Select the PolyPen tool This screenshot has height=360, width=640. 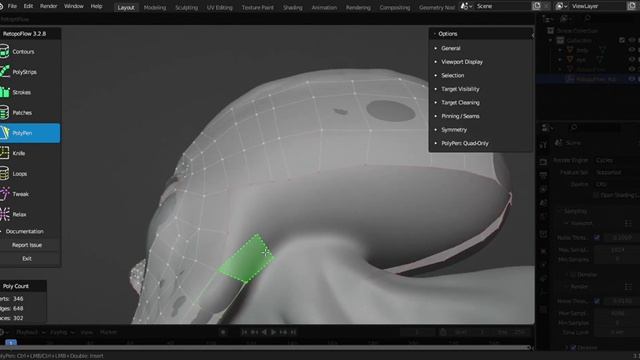30,133
